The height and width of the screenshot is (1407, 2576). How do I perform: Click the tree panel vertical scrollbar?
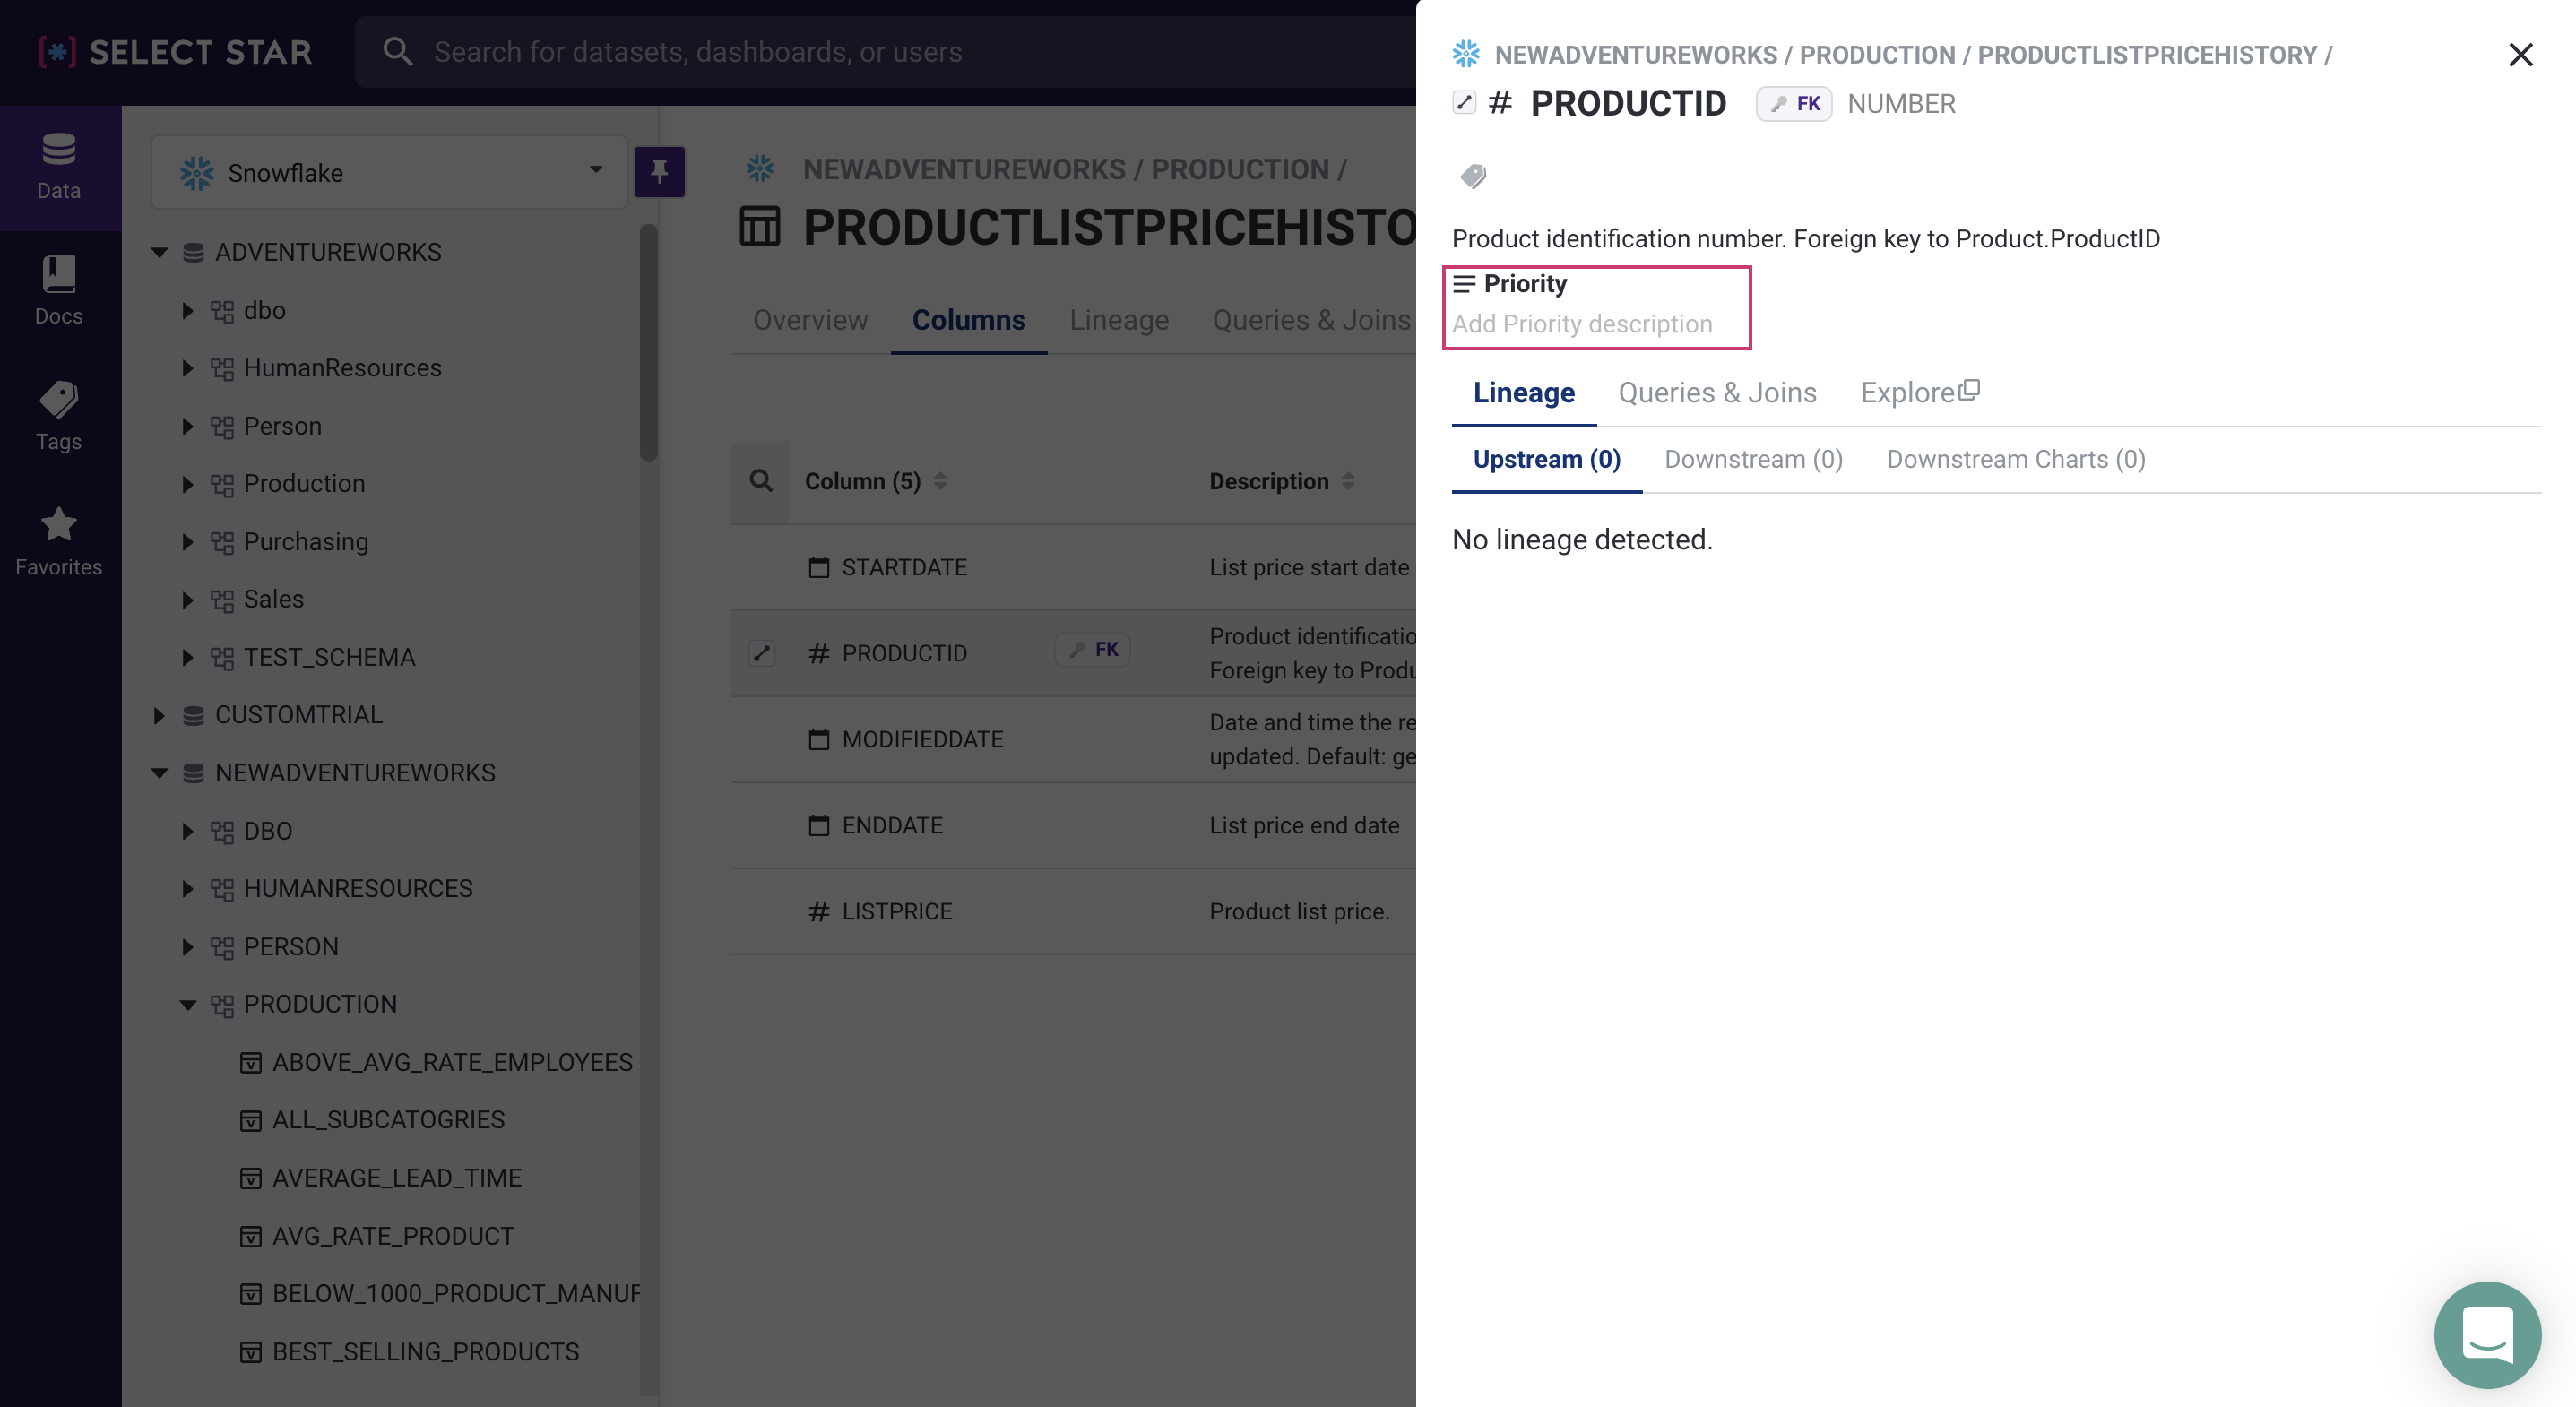click(x=649, y=342)
